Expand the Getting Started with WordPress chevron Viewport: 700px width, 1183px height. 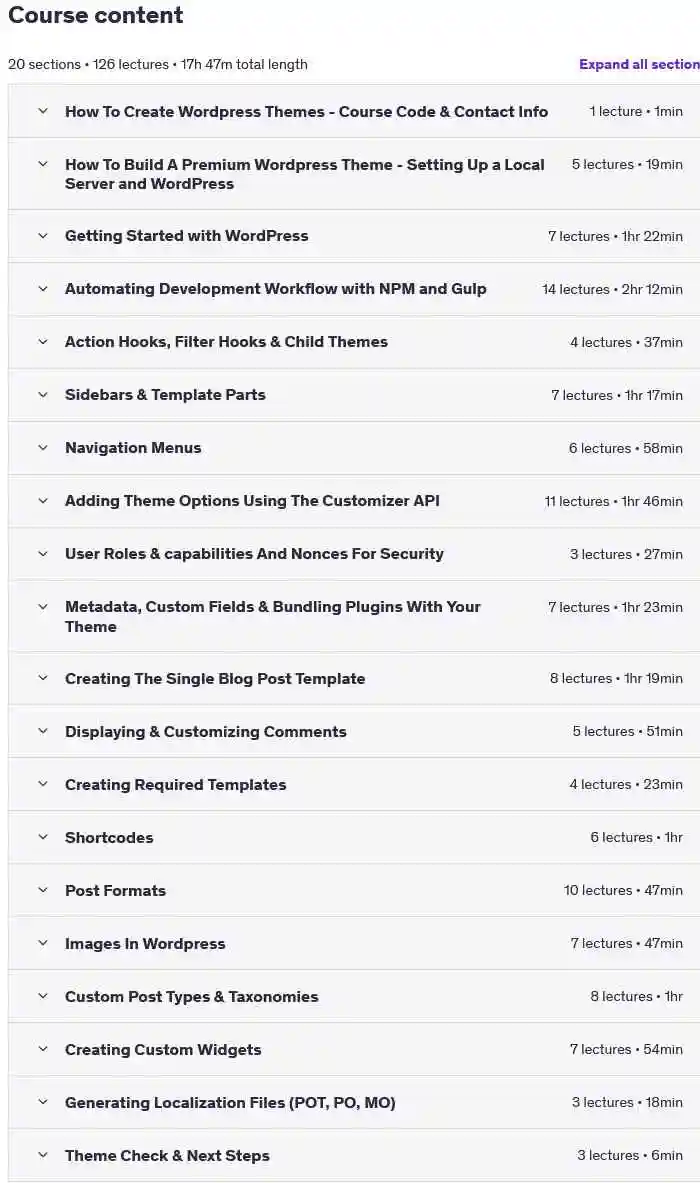tap(43, 236)
